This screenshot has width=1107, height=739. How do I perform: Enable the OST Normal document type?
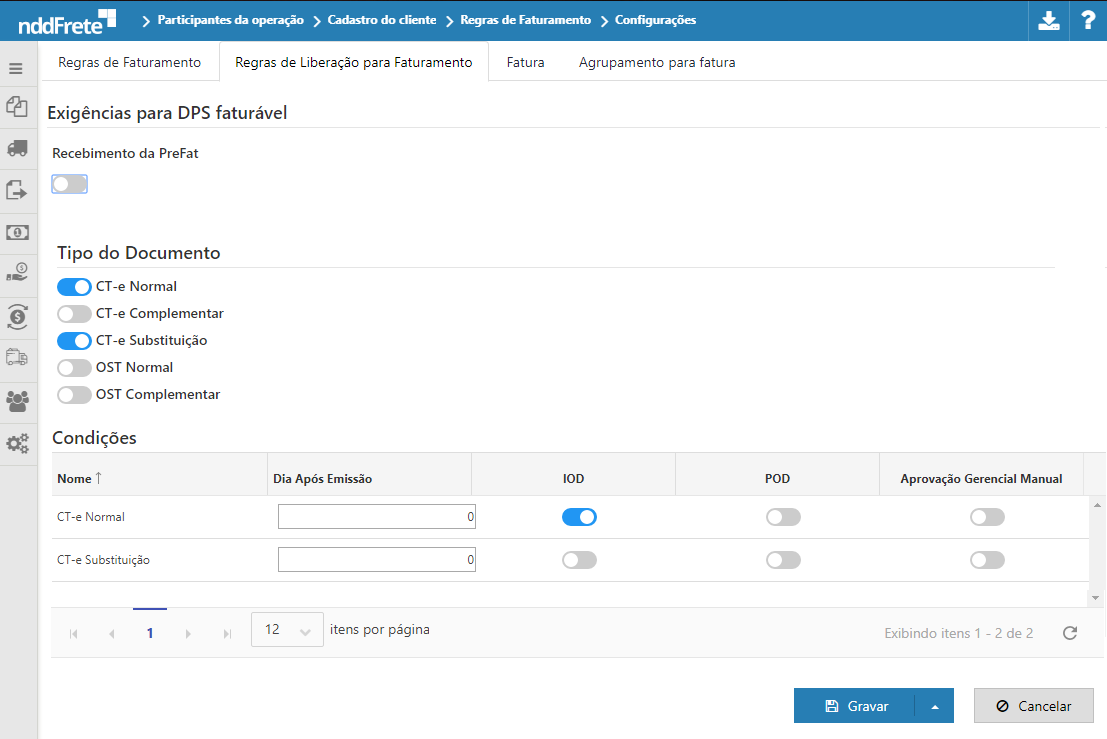(x=74, y=368)
